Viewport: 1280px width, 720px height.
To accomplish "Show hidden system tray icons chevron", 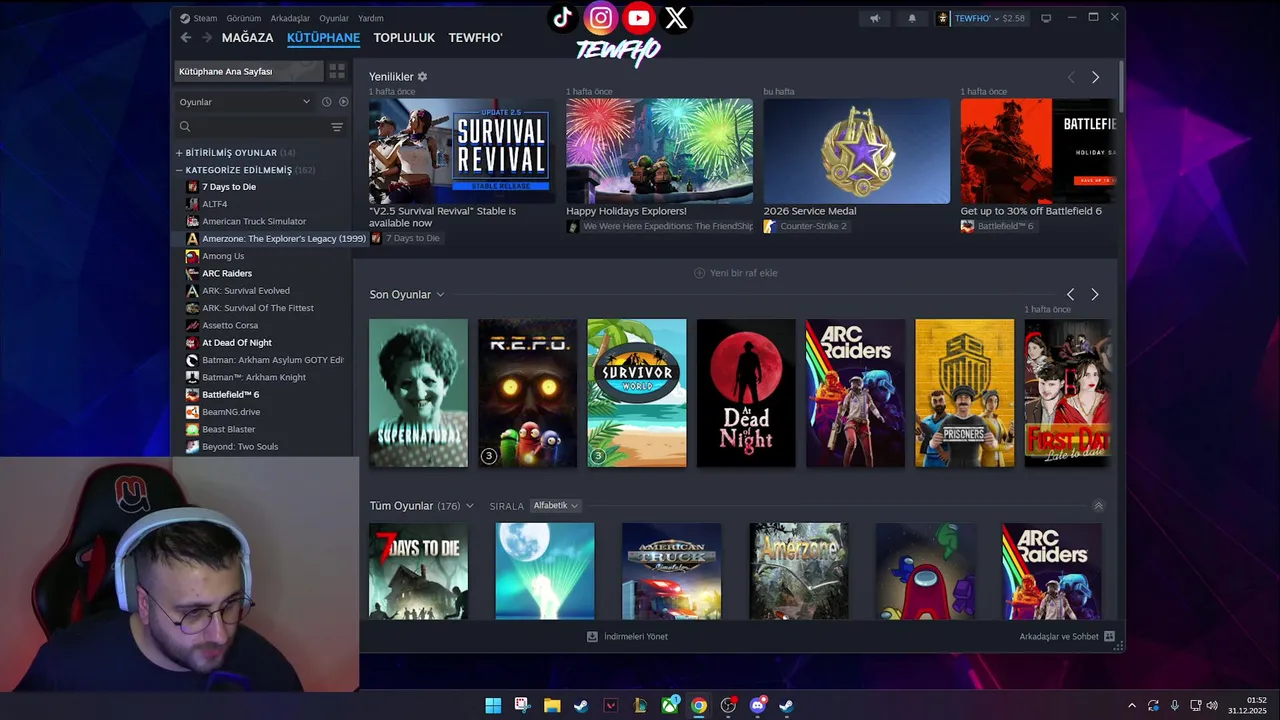I will pyautogui.click(x=1132, y=706).
